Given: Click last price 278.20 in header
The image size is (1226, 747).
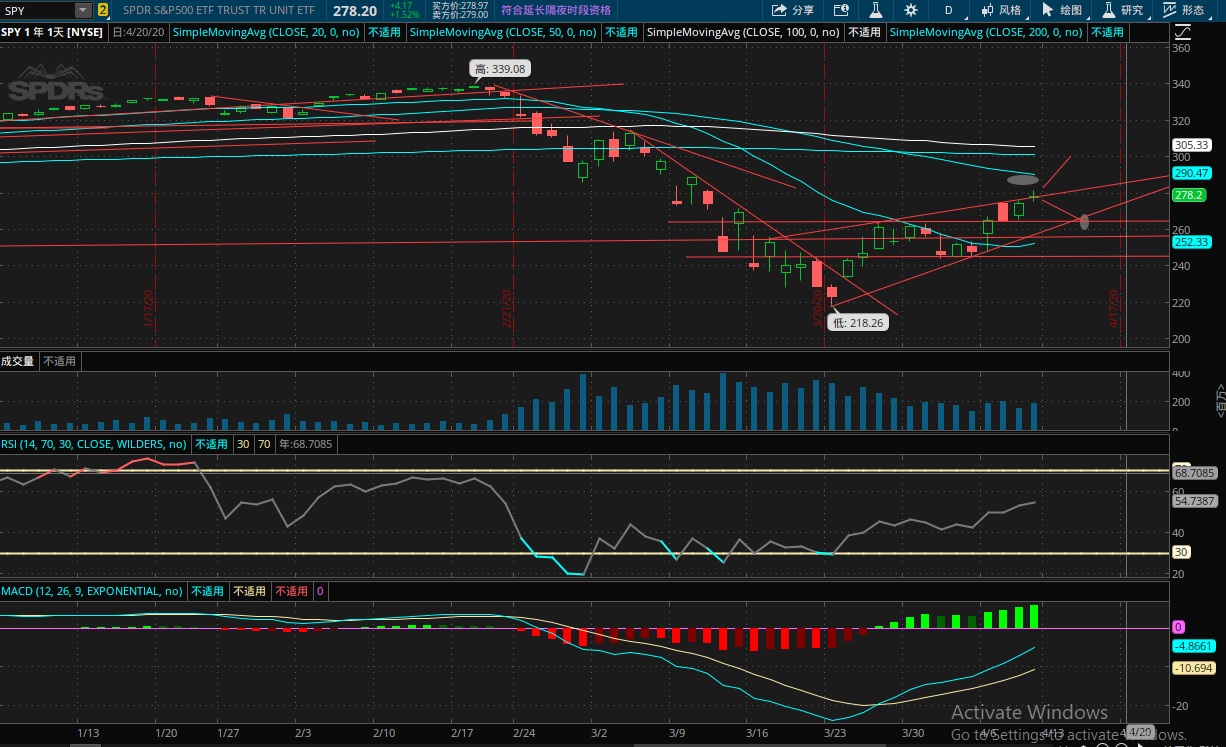Looking at the screenshot, I should point(355,10).
